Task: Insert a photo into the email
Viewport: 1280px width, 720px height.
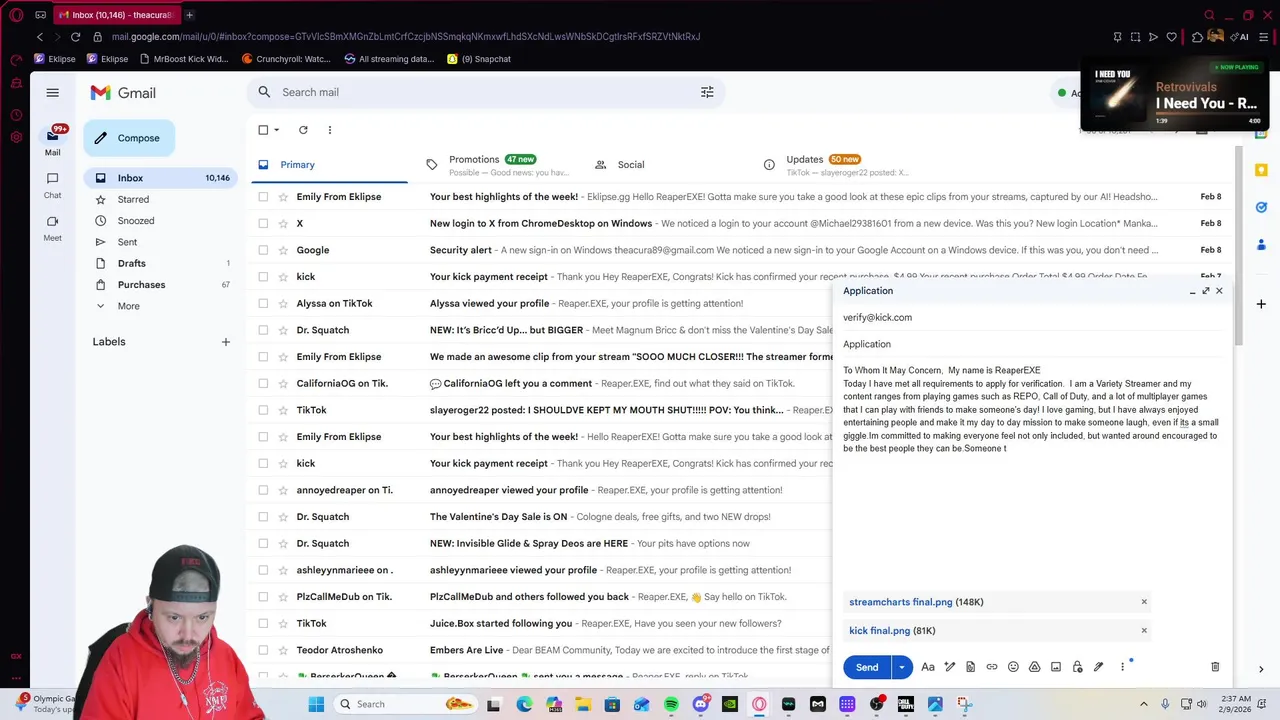Action: [1055, 667]
